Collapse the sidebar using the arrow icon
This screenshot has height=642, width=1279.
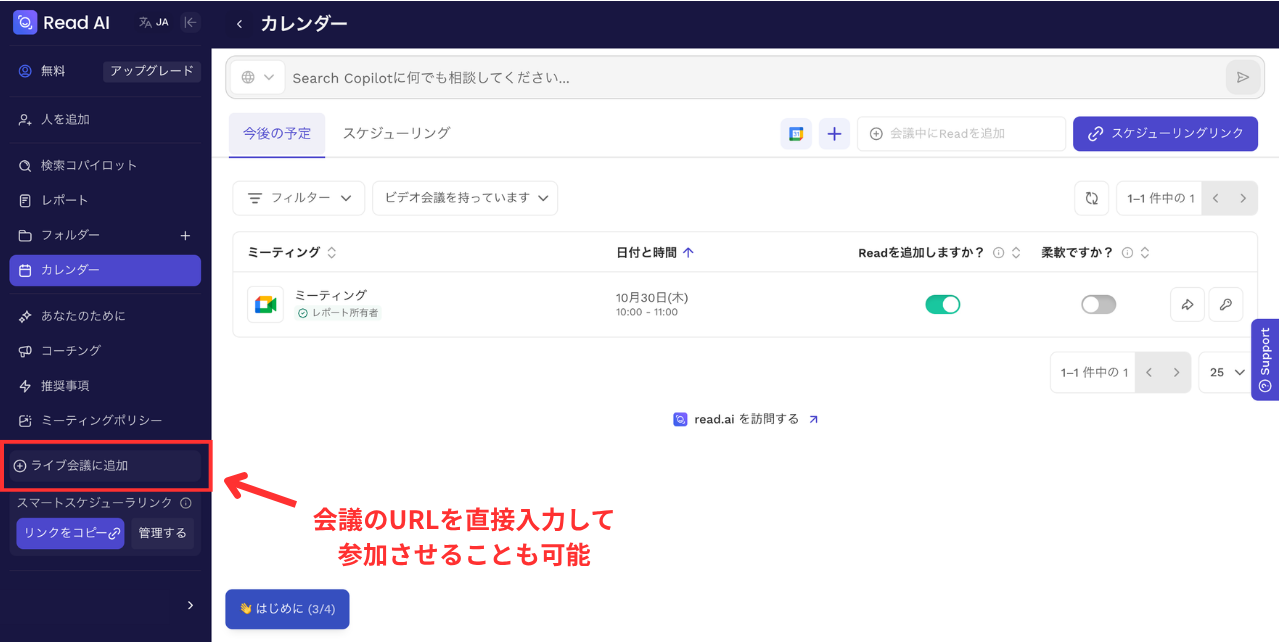(x=190, y=21)
